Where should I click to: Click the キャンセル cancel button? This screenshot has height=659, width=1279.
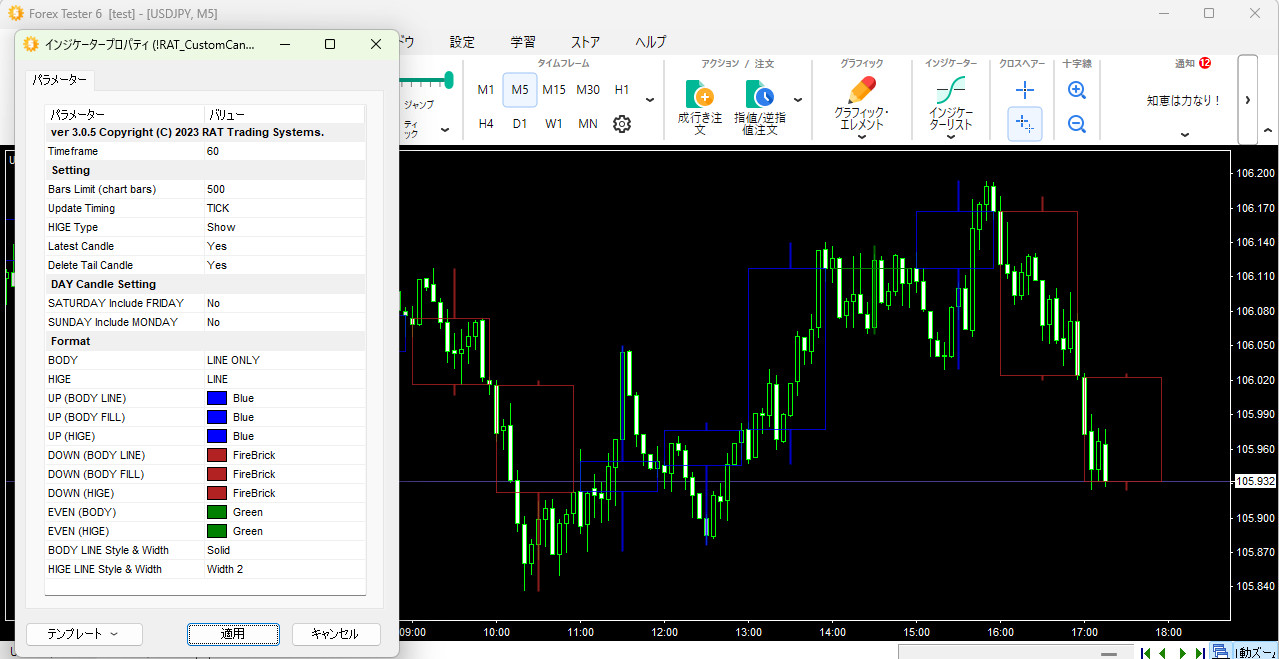coord(335,634)
